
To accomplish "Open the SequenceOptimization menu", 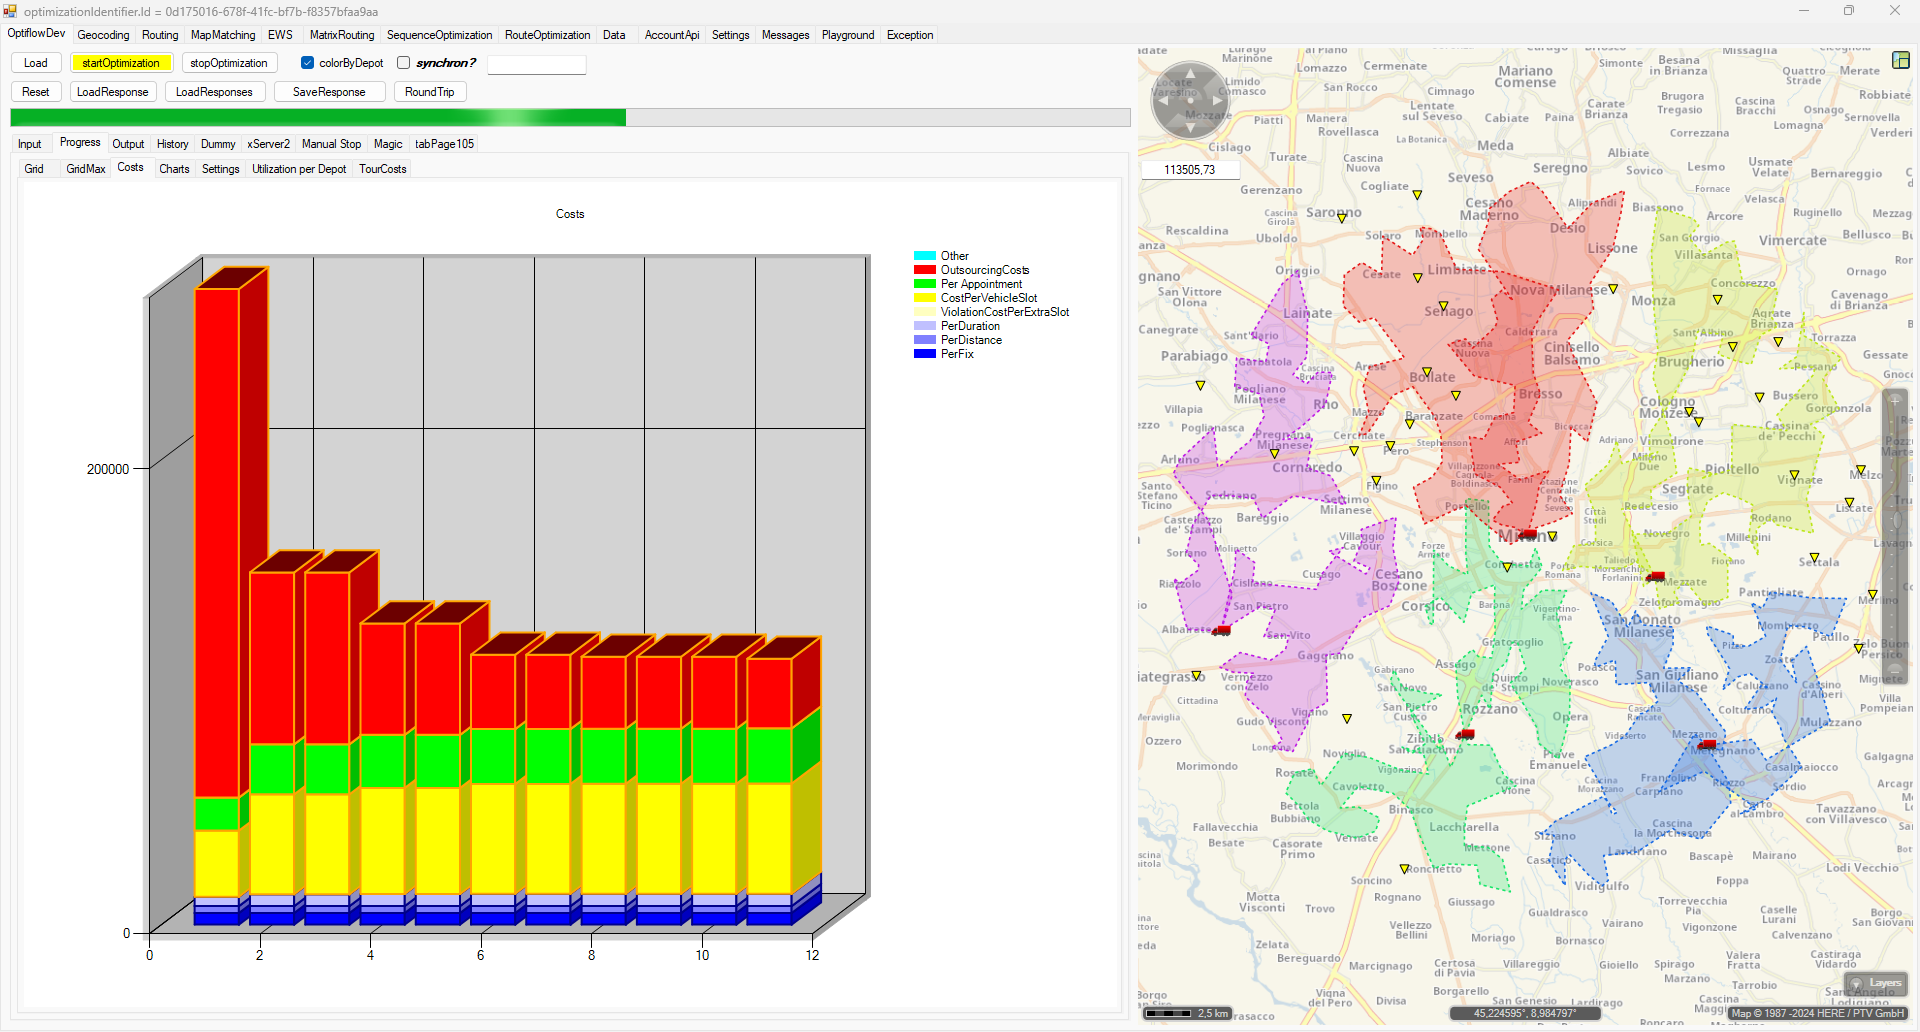I will [439, 35].
